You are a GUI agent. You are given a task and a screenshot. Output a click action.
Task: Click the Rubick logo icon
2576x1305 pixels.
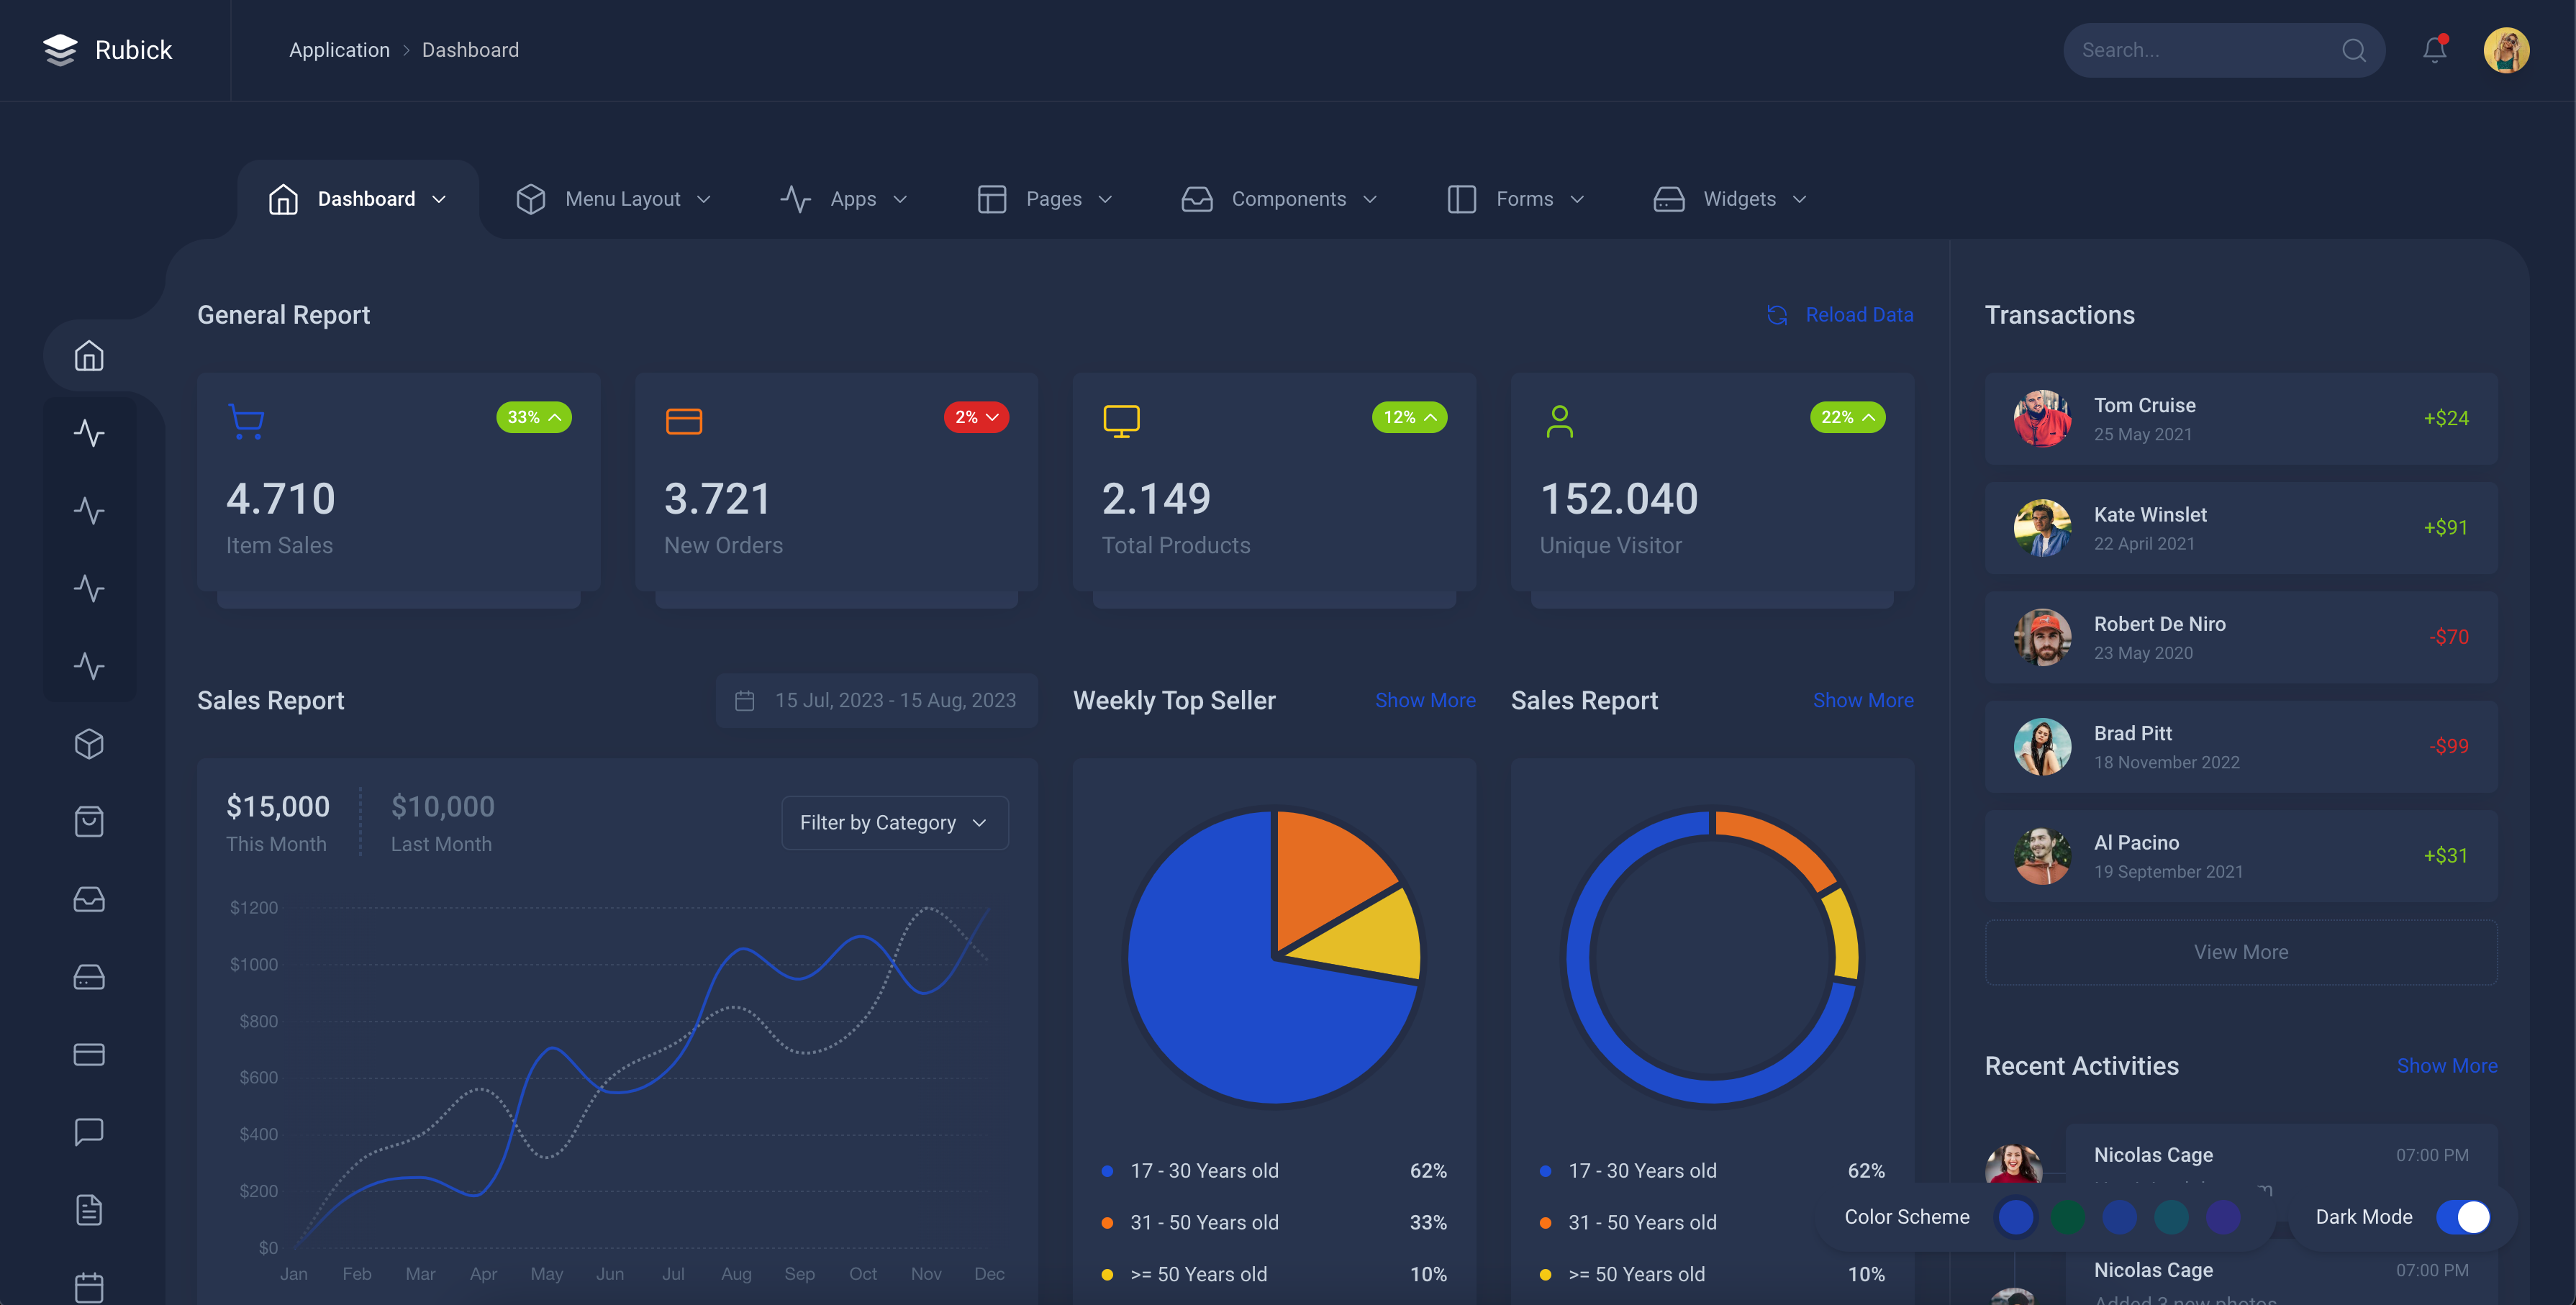pyautogui.click(x=60, y=50)
